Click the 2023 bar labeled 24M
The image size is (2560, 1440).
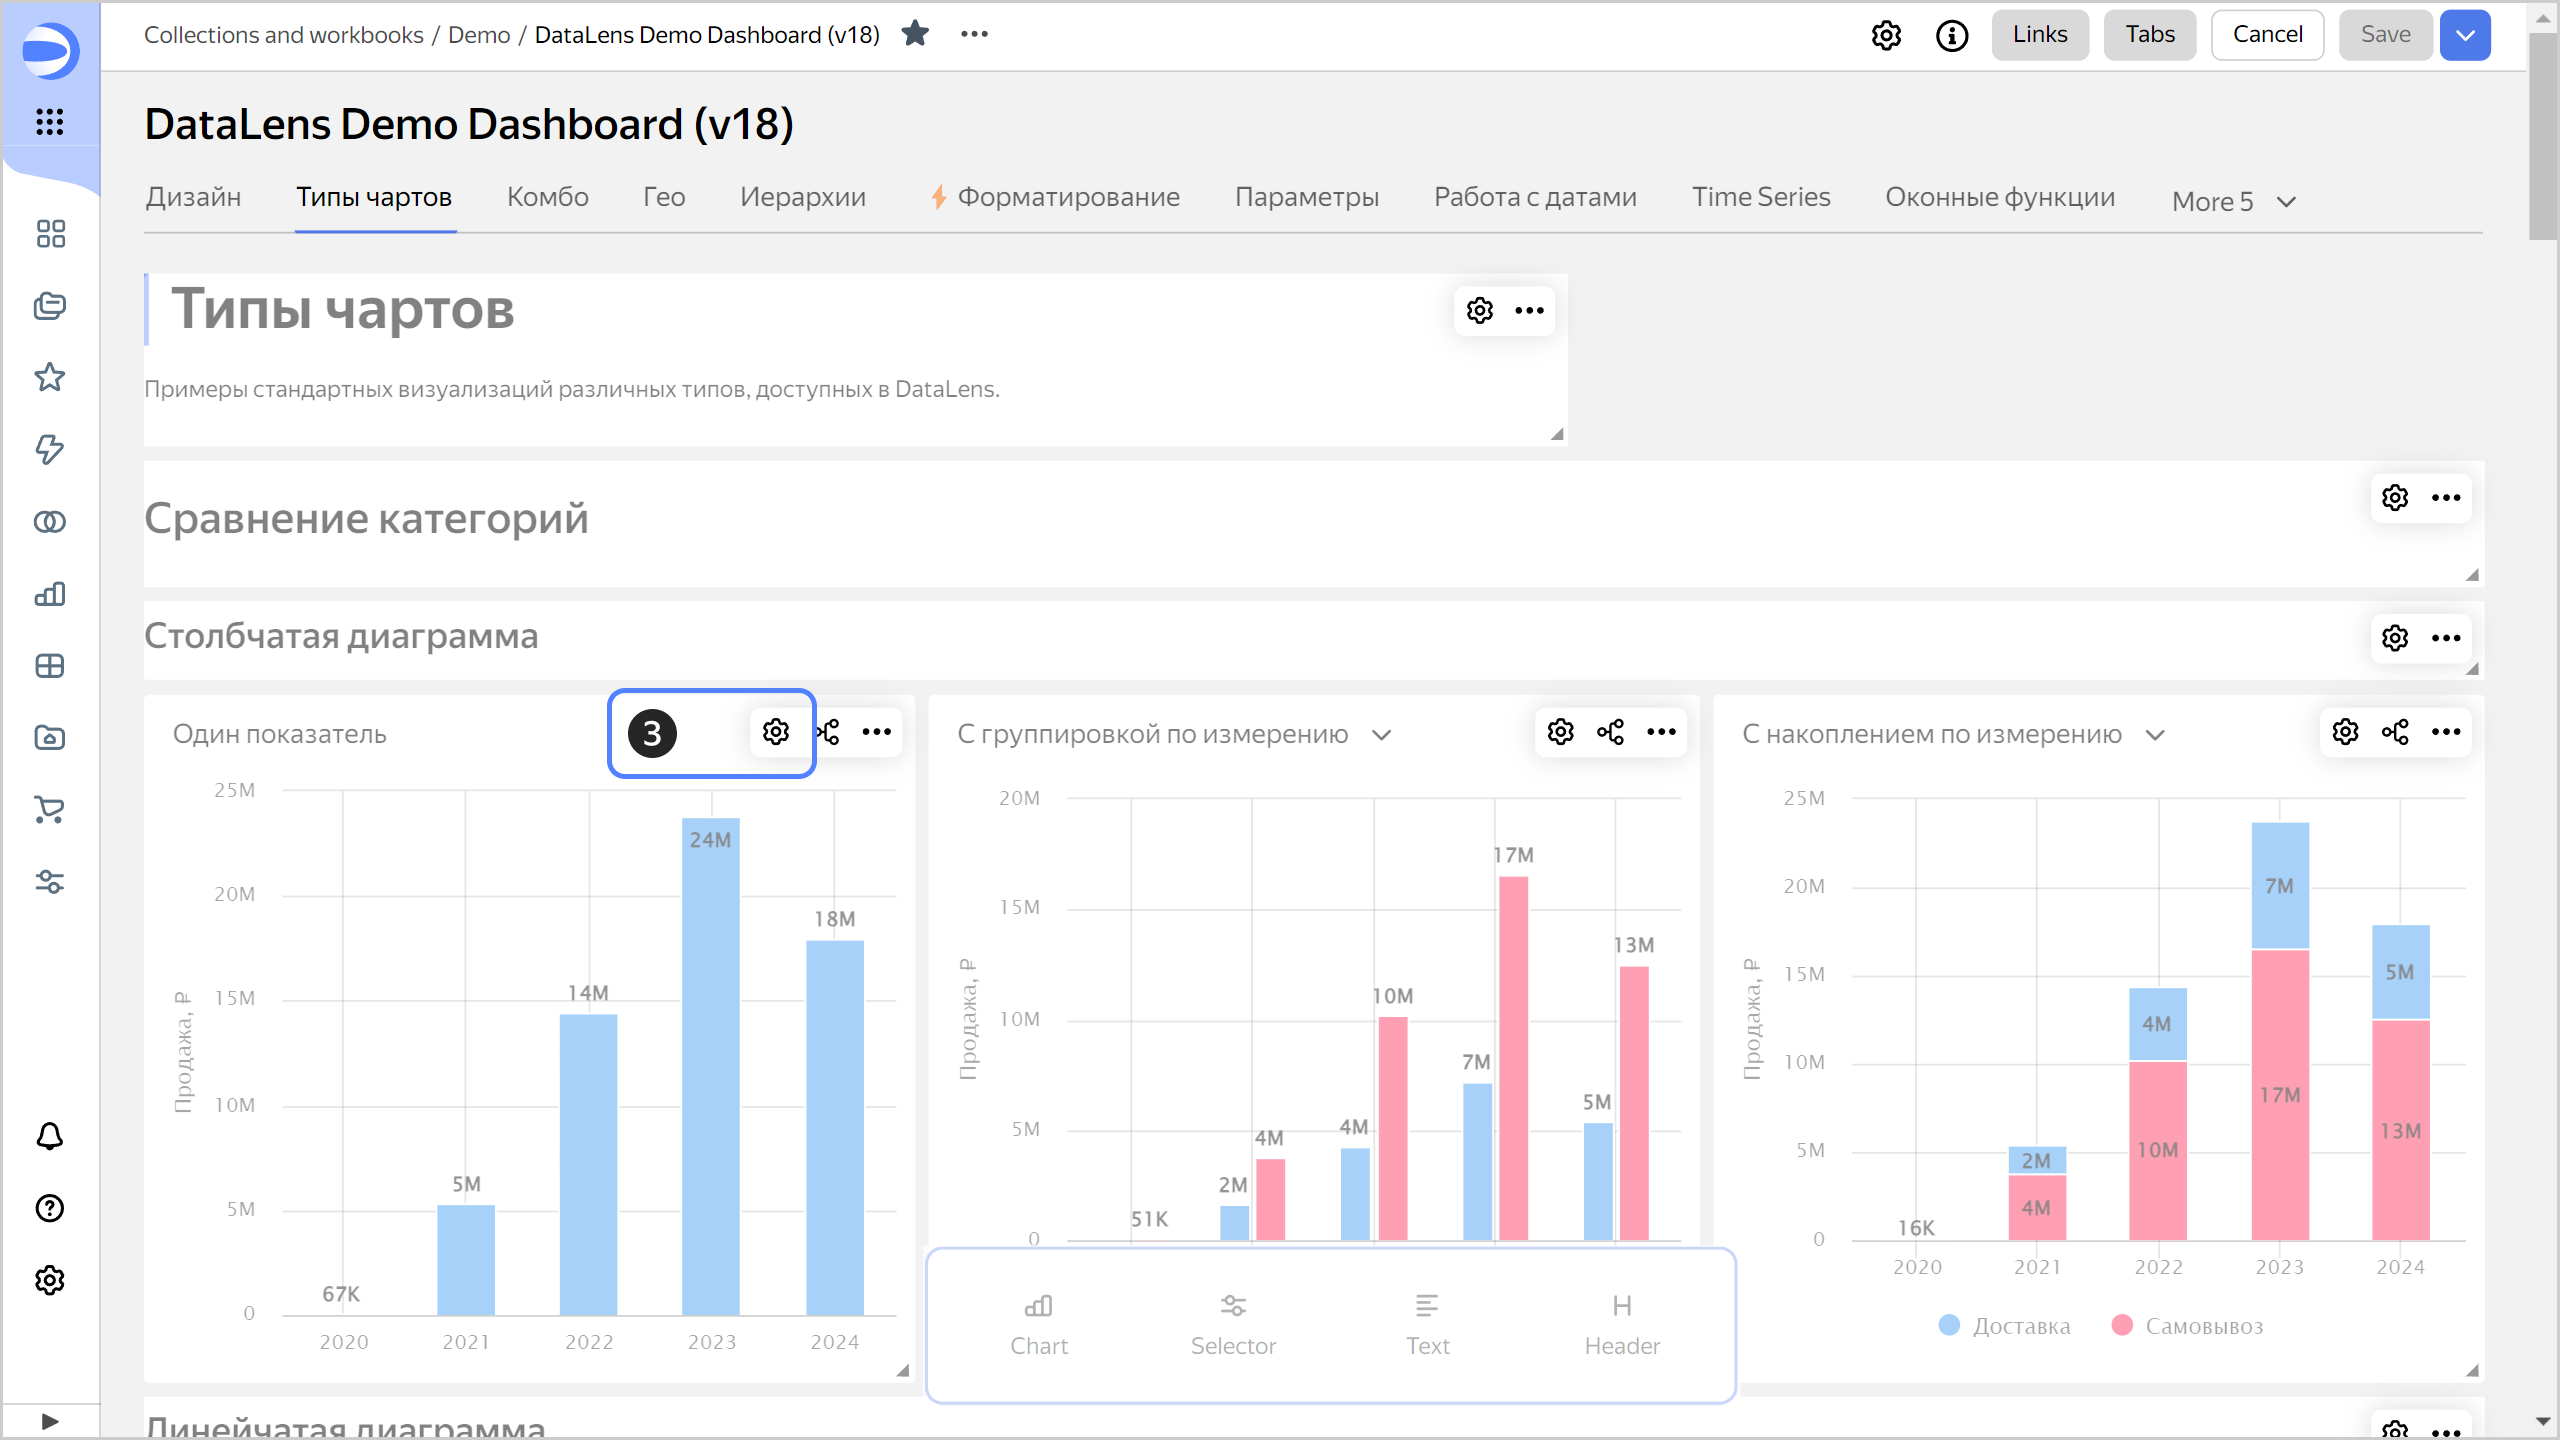pyautogui.click(x=711, y=1065)
